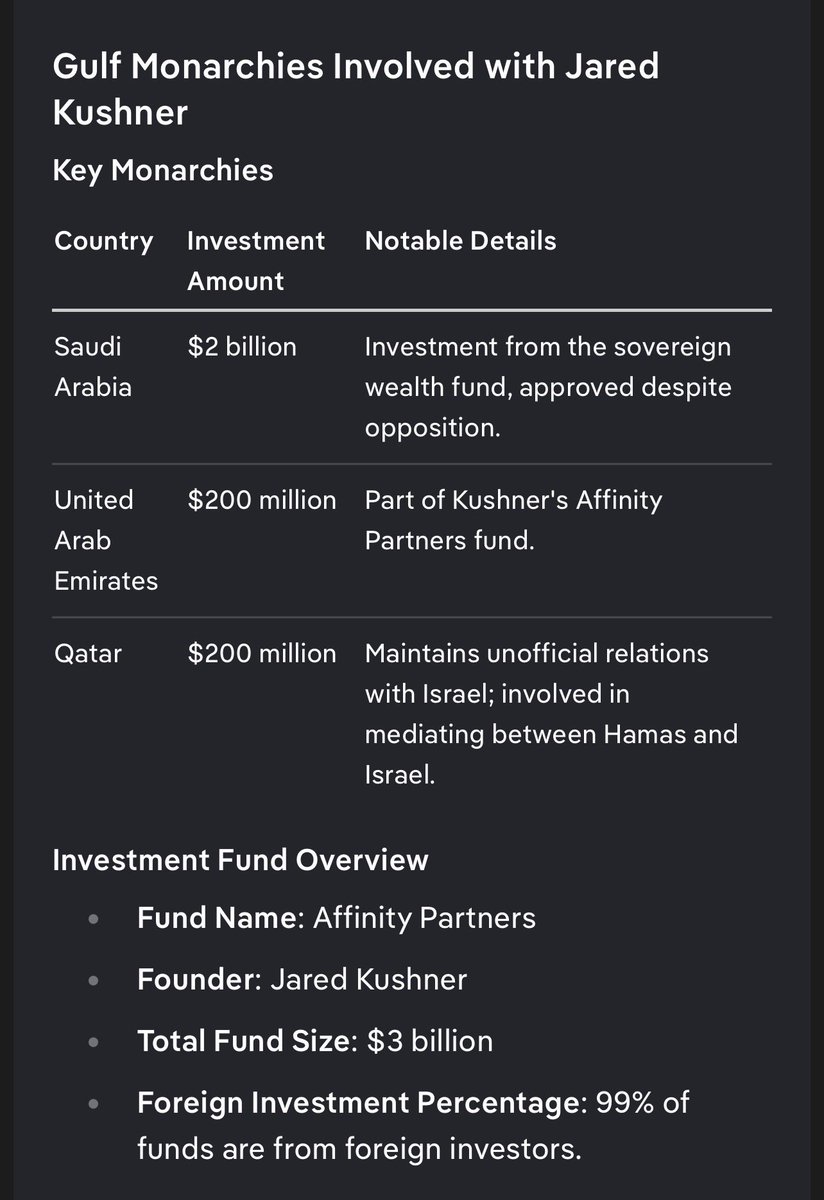Click the 'Notable Details' column header
Screen dimensions: 824x1200
pyautogui.click(x=460, y=241)
